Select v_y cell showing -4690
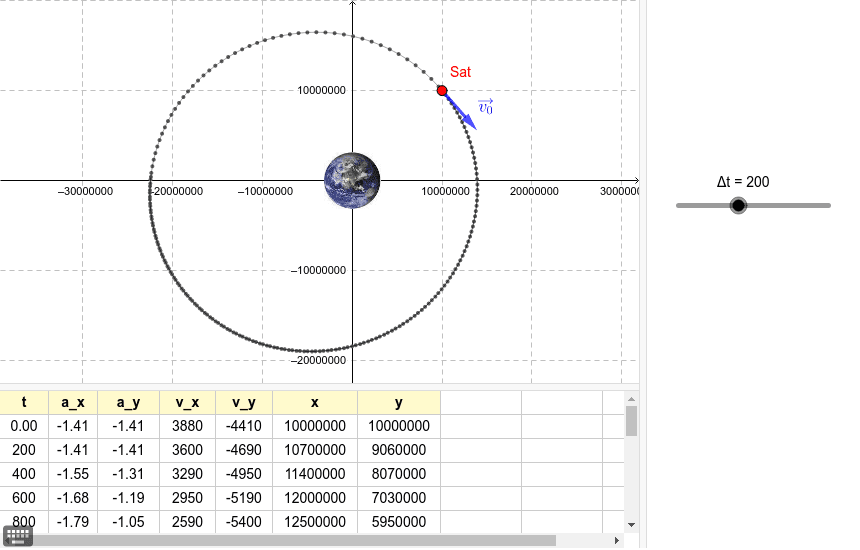Screen dimensions: 860x550 coord(244,450)
